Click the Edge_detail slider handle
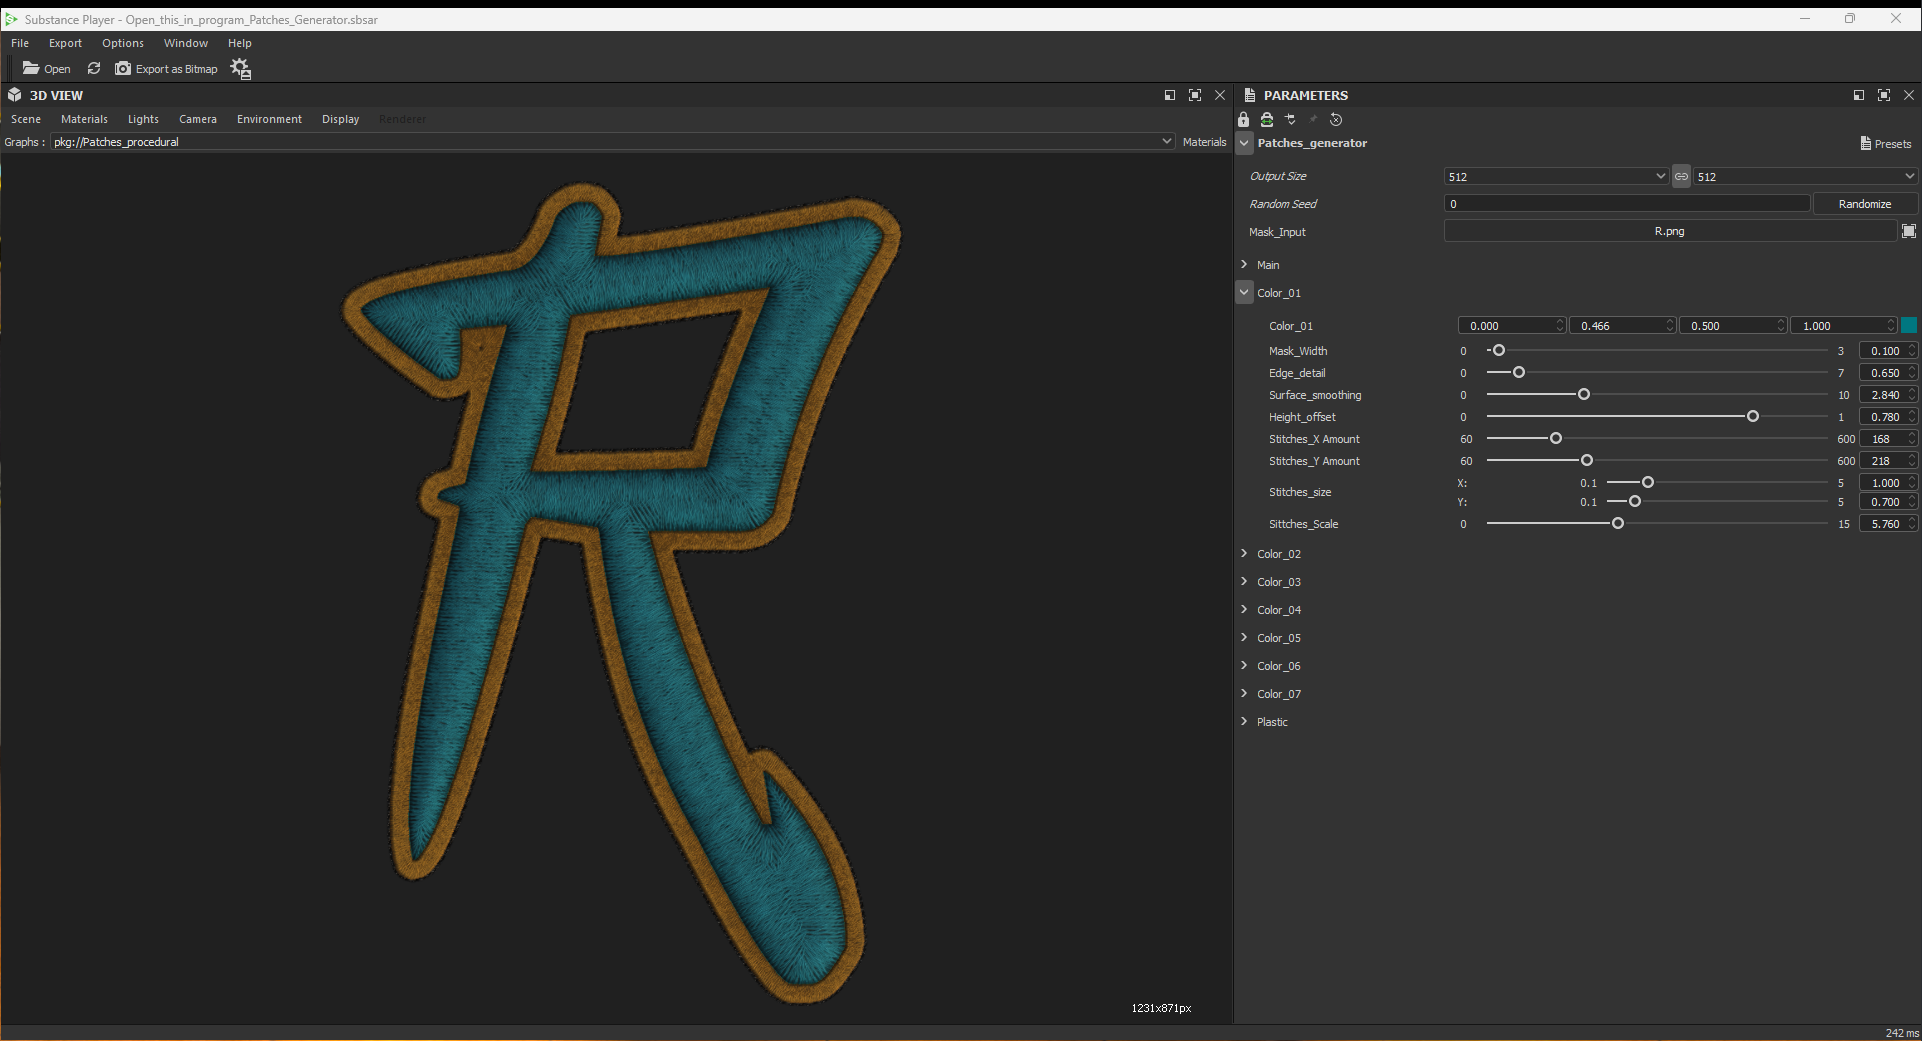The height and width of the screenshot is (1041, 1922). point(1519,372)
